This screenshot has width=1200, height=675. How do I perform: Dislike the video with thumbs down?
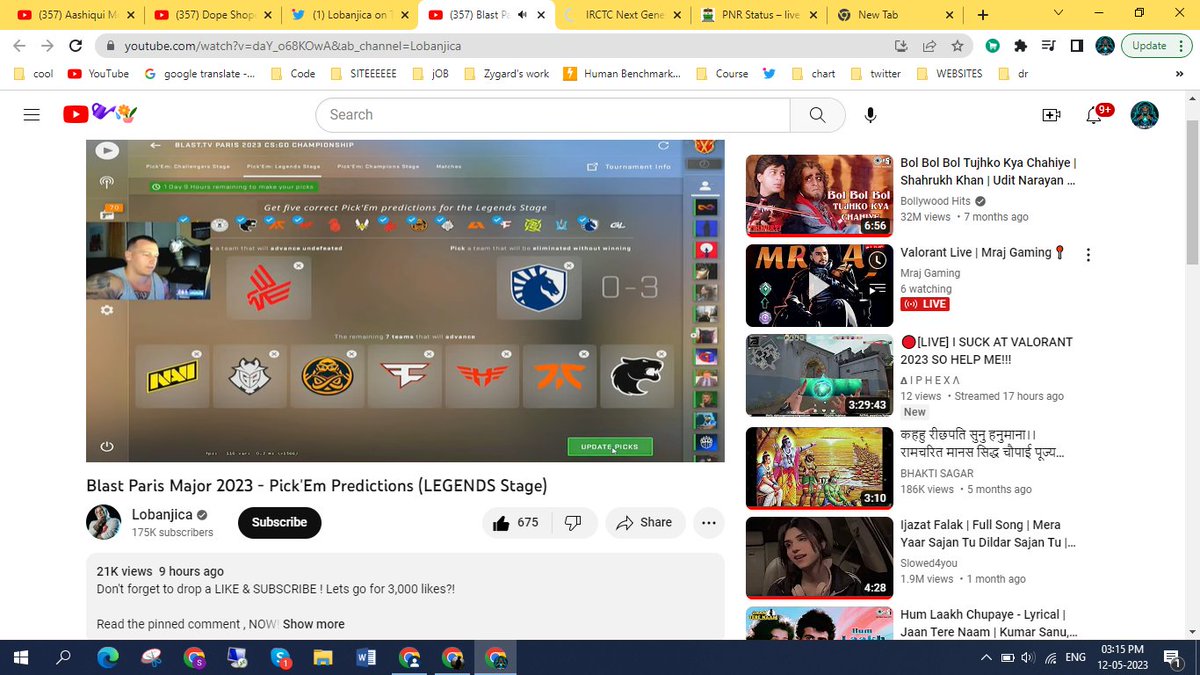[x=574, y=522]
